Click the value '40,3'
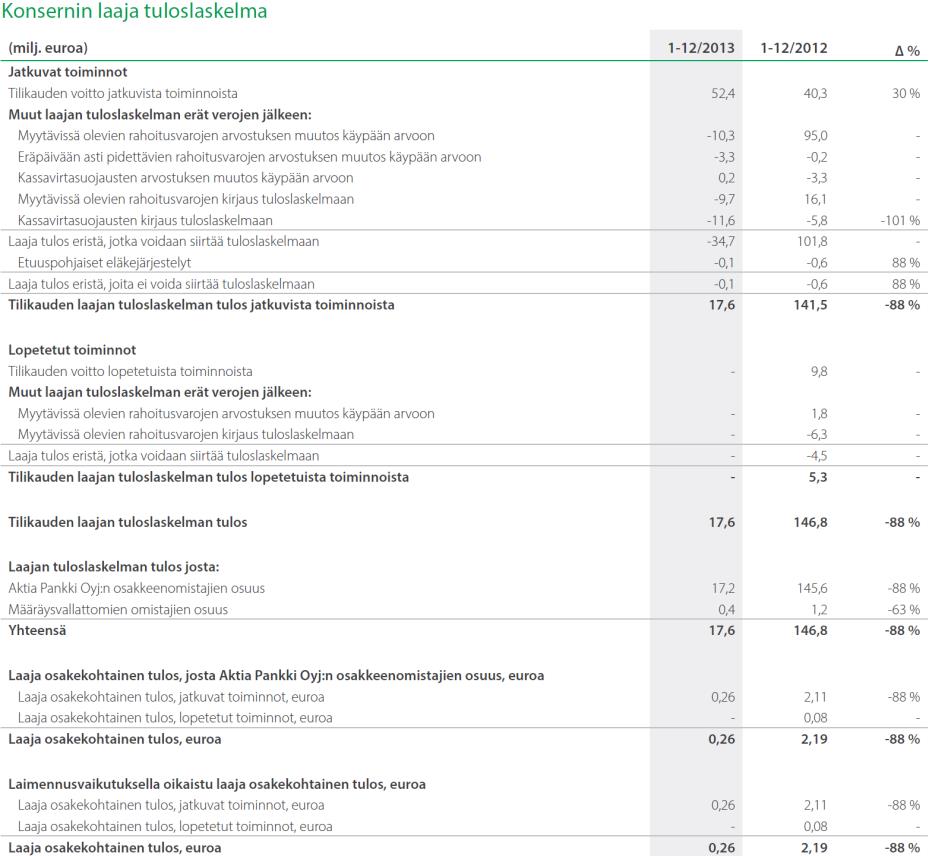The width and height of the screenshot is (929, 856). pos(815,93)
